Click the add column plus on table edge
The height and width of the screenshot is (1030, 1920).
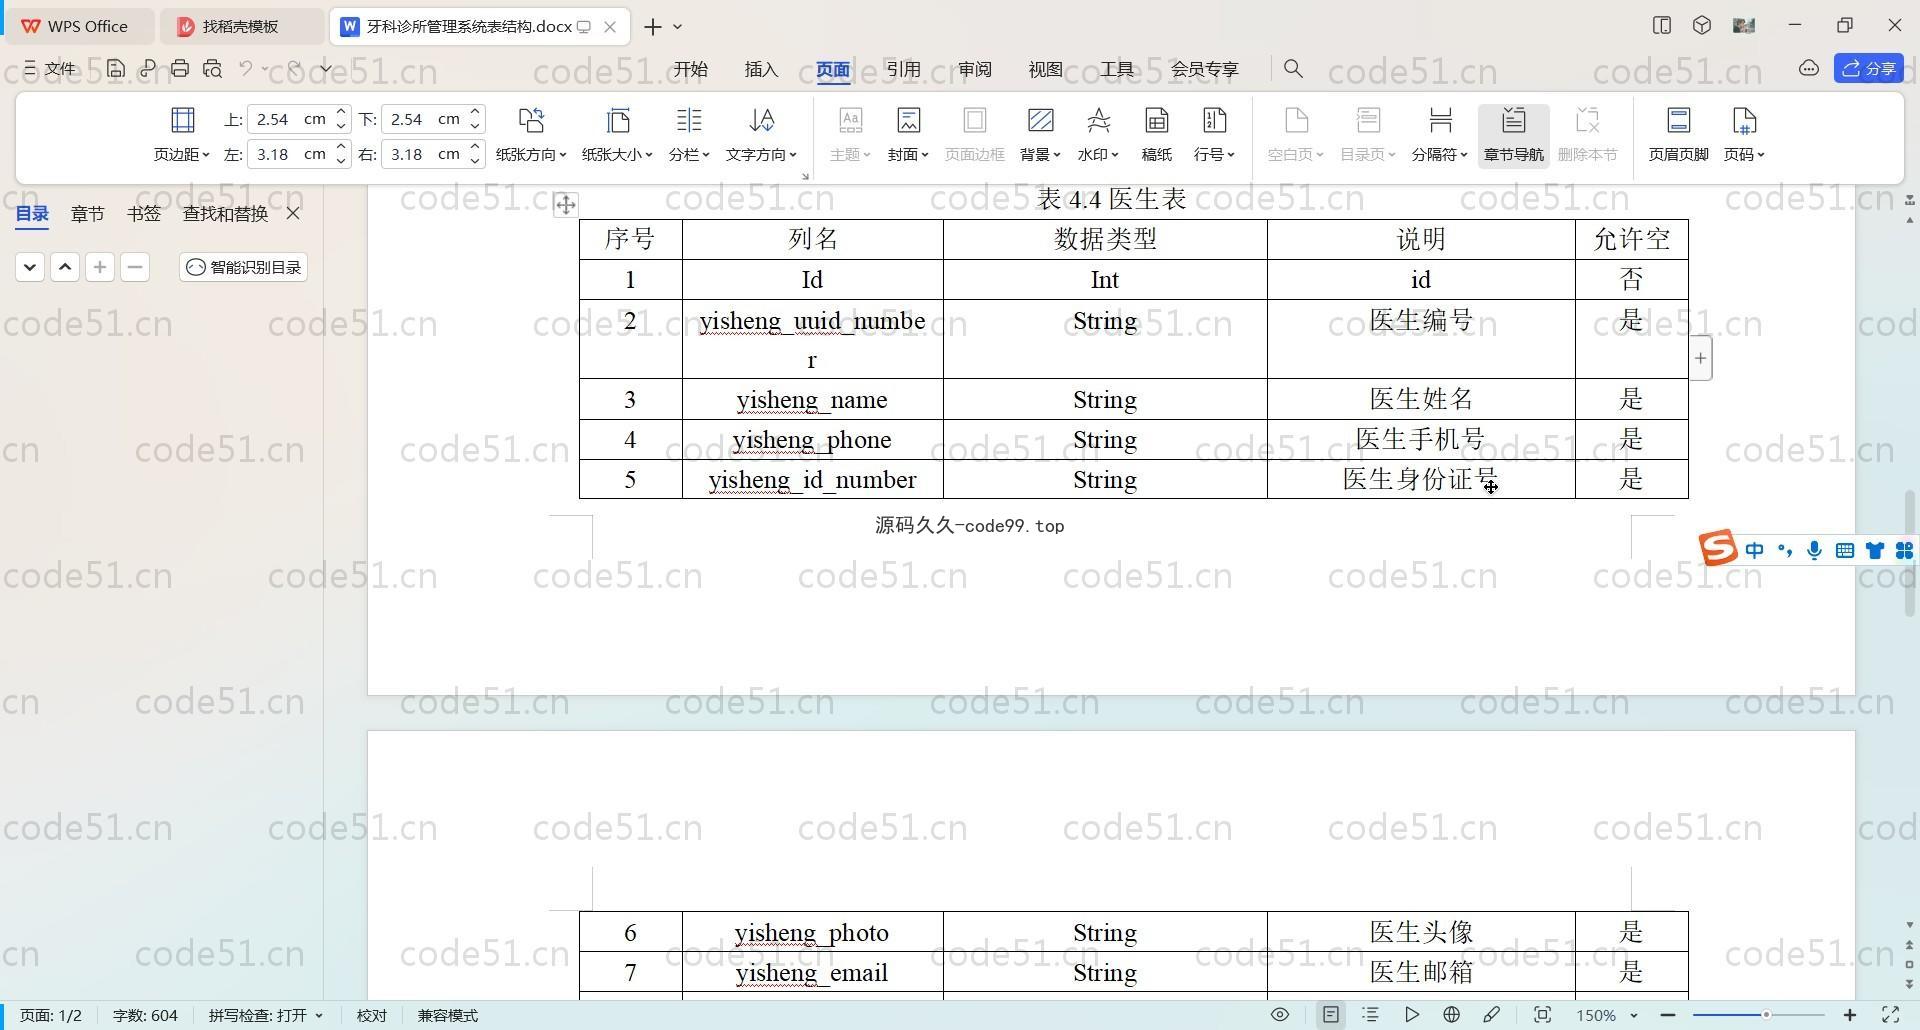1700,358
